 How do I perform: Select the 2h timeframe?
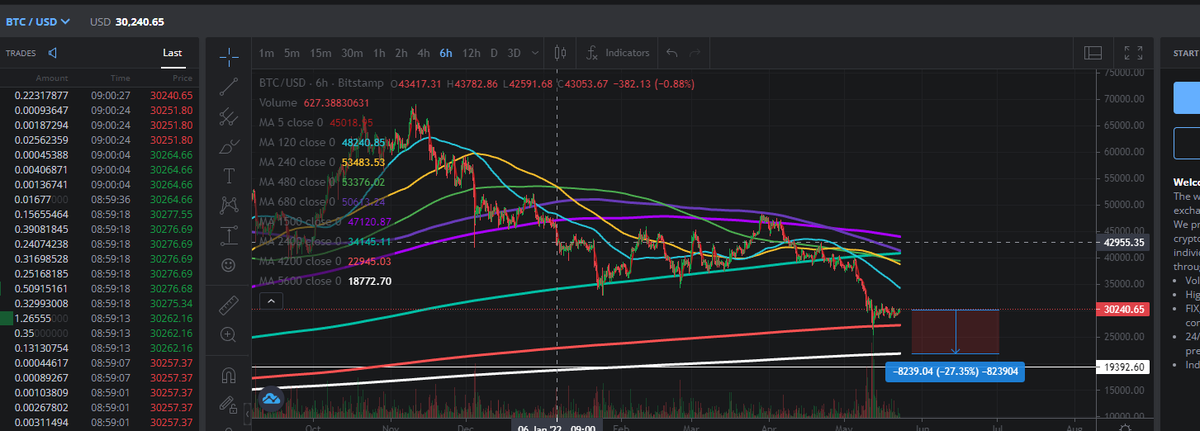click(x=401, y=53)
